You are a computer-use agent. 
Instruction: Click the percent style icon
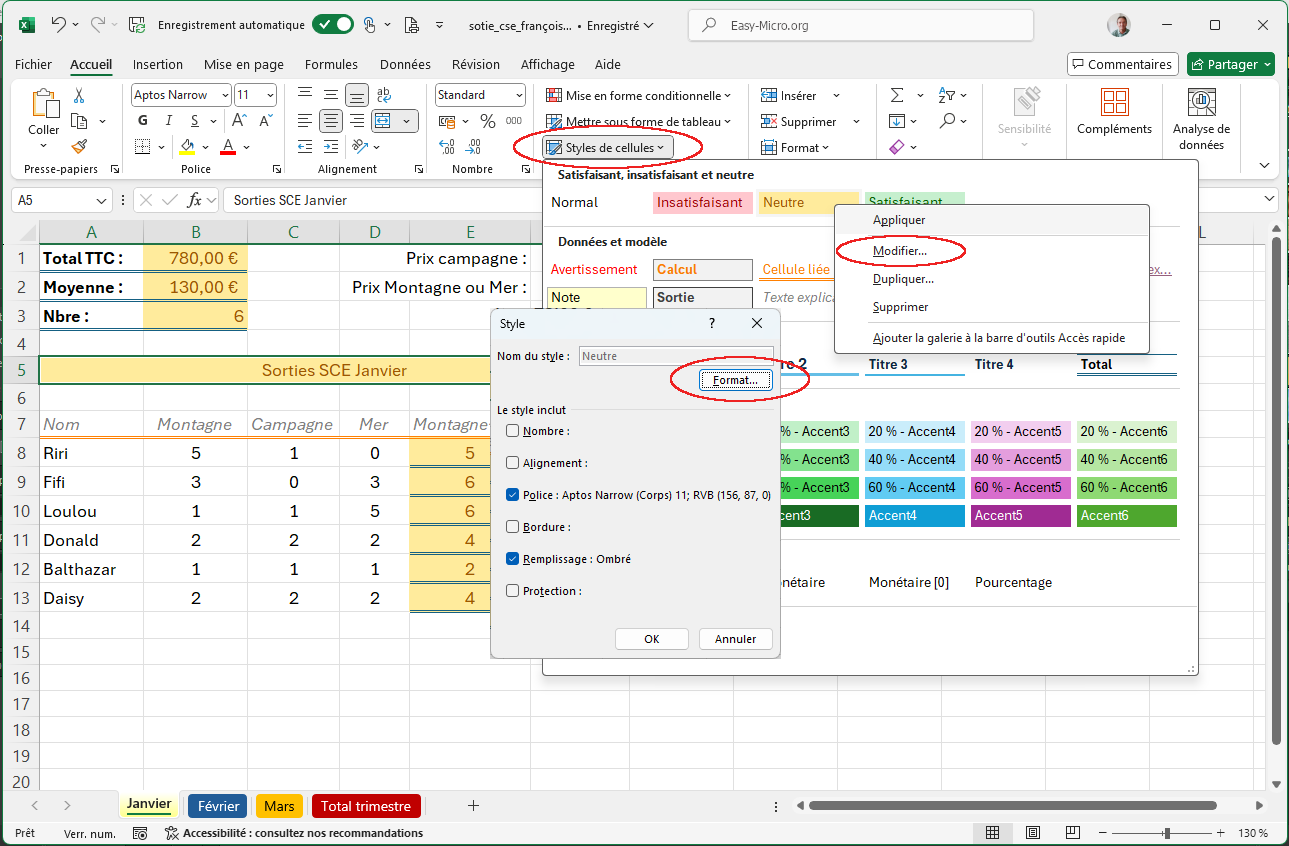[x=488, y=121]
